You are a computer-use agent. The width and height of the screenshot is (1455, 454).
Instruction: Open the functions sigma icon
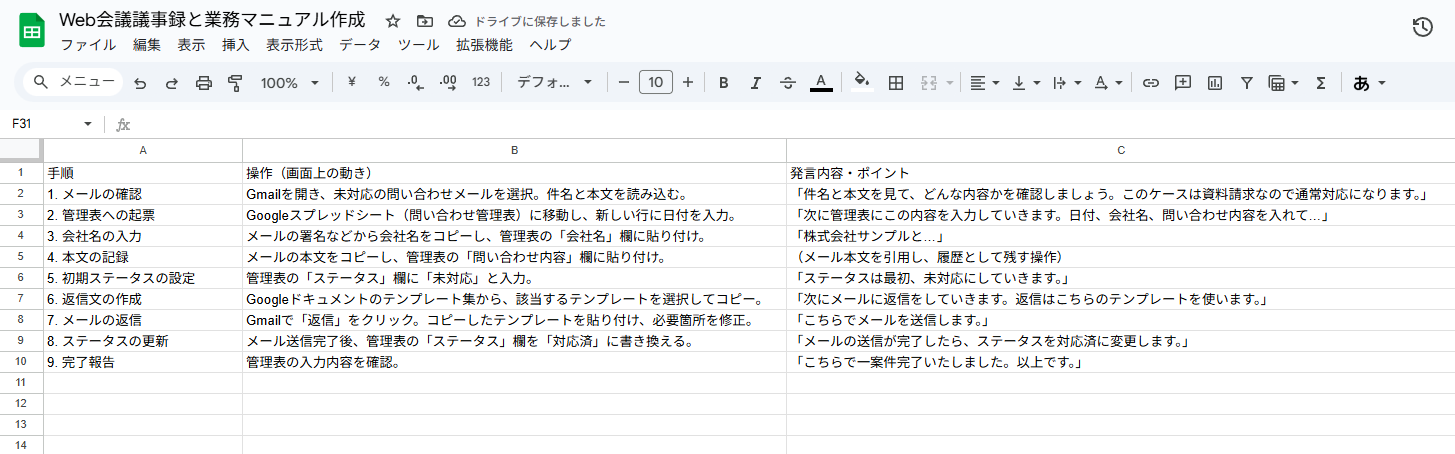point(1321,82)
